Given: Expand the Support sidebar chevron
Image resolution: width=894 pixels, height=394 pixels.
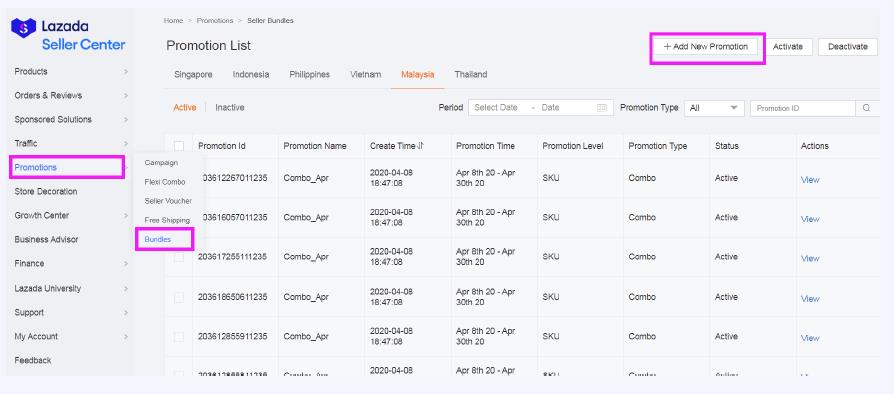Looking at the screenshot, I should pyautogui.click(x=125, y=312).
